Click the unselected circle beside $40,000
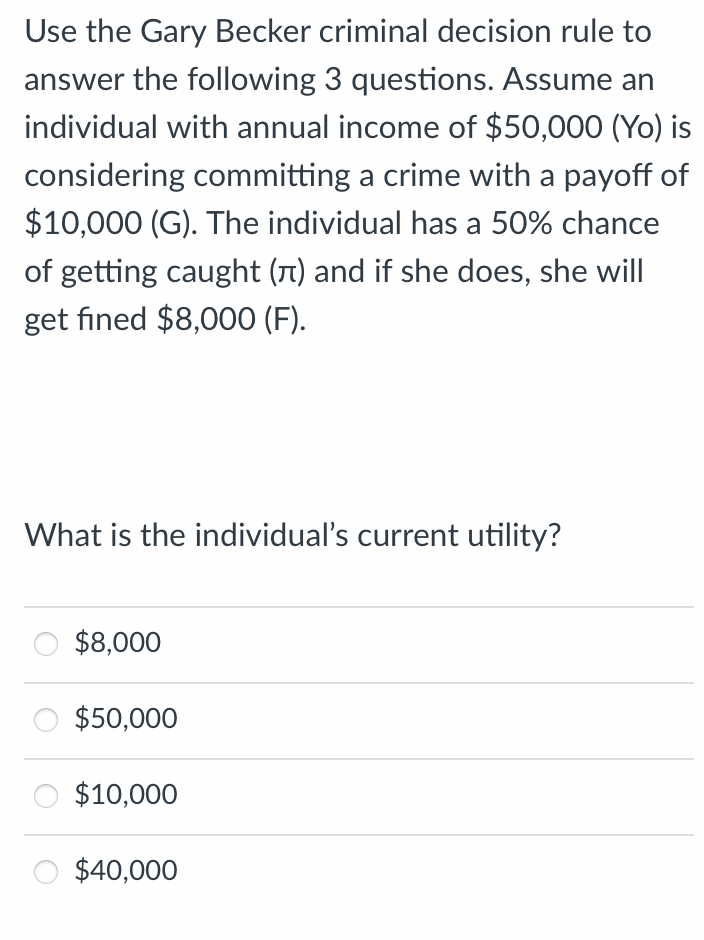 point(45,871)
